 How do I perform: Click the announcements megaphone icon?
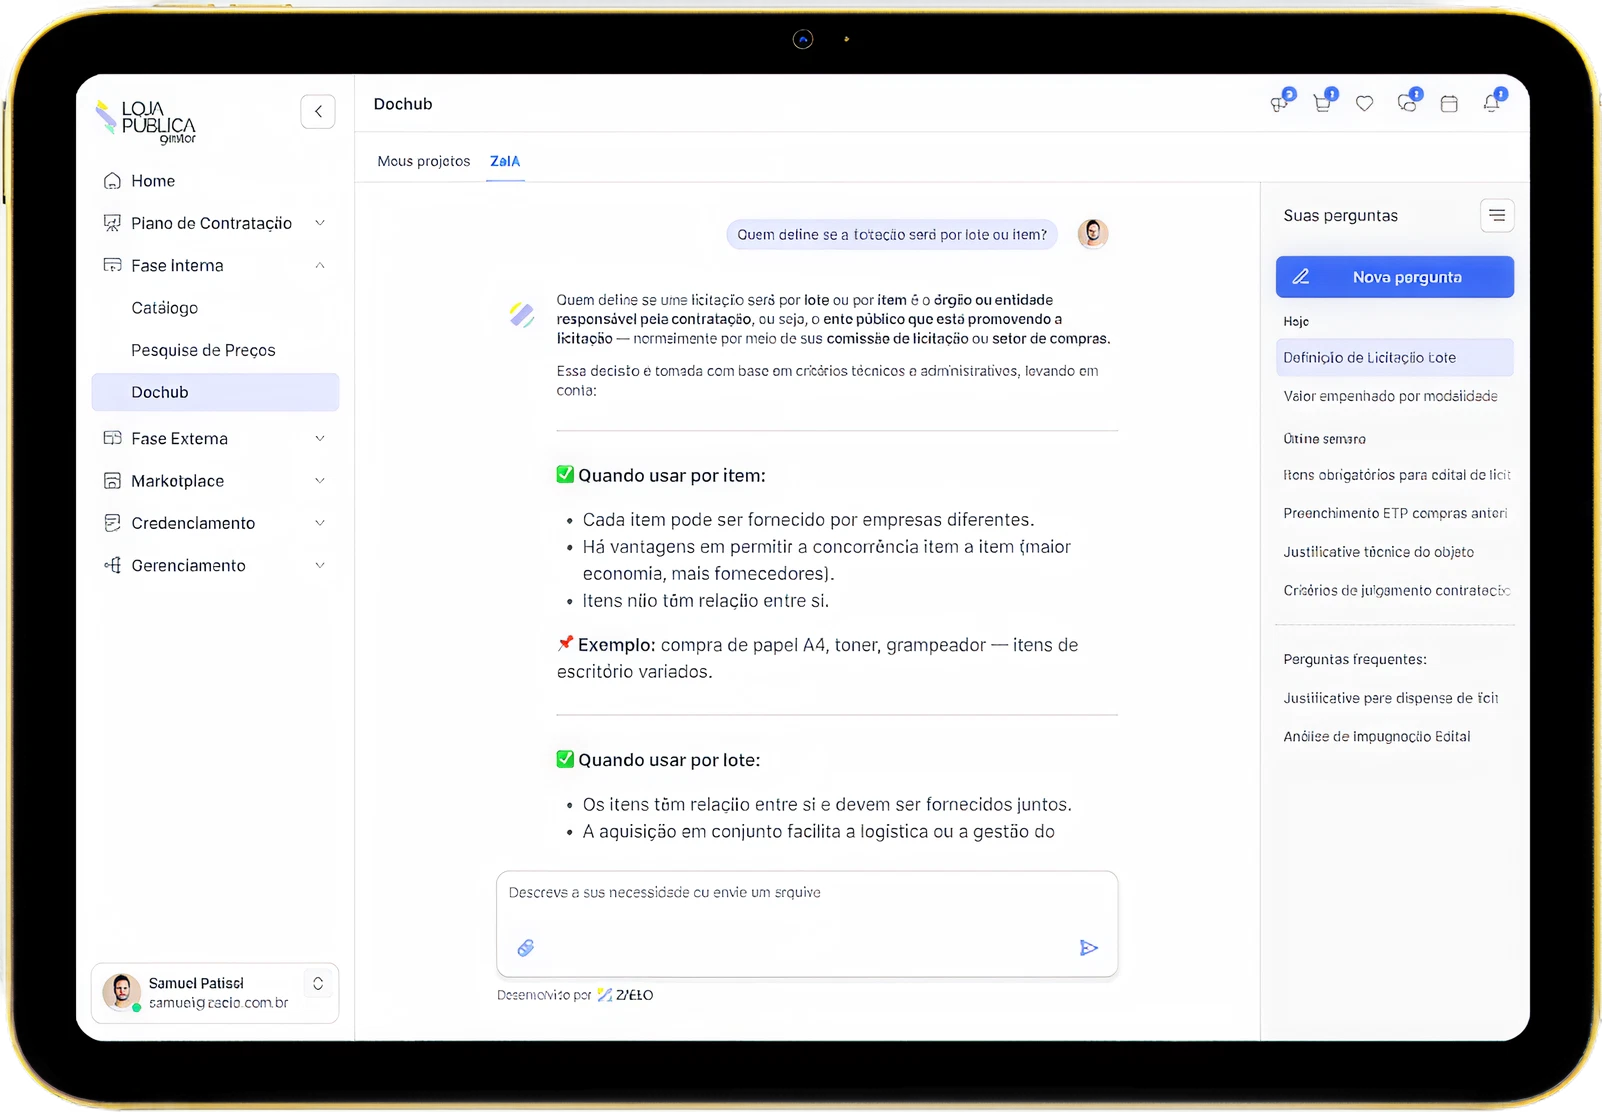click(x=1279, y=103)
